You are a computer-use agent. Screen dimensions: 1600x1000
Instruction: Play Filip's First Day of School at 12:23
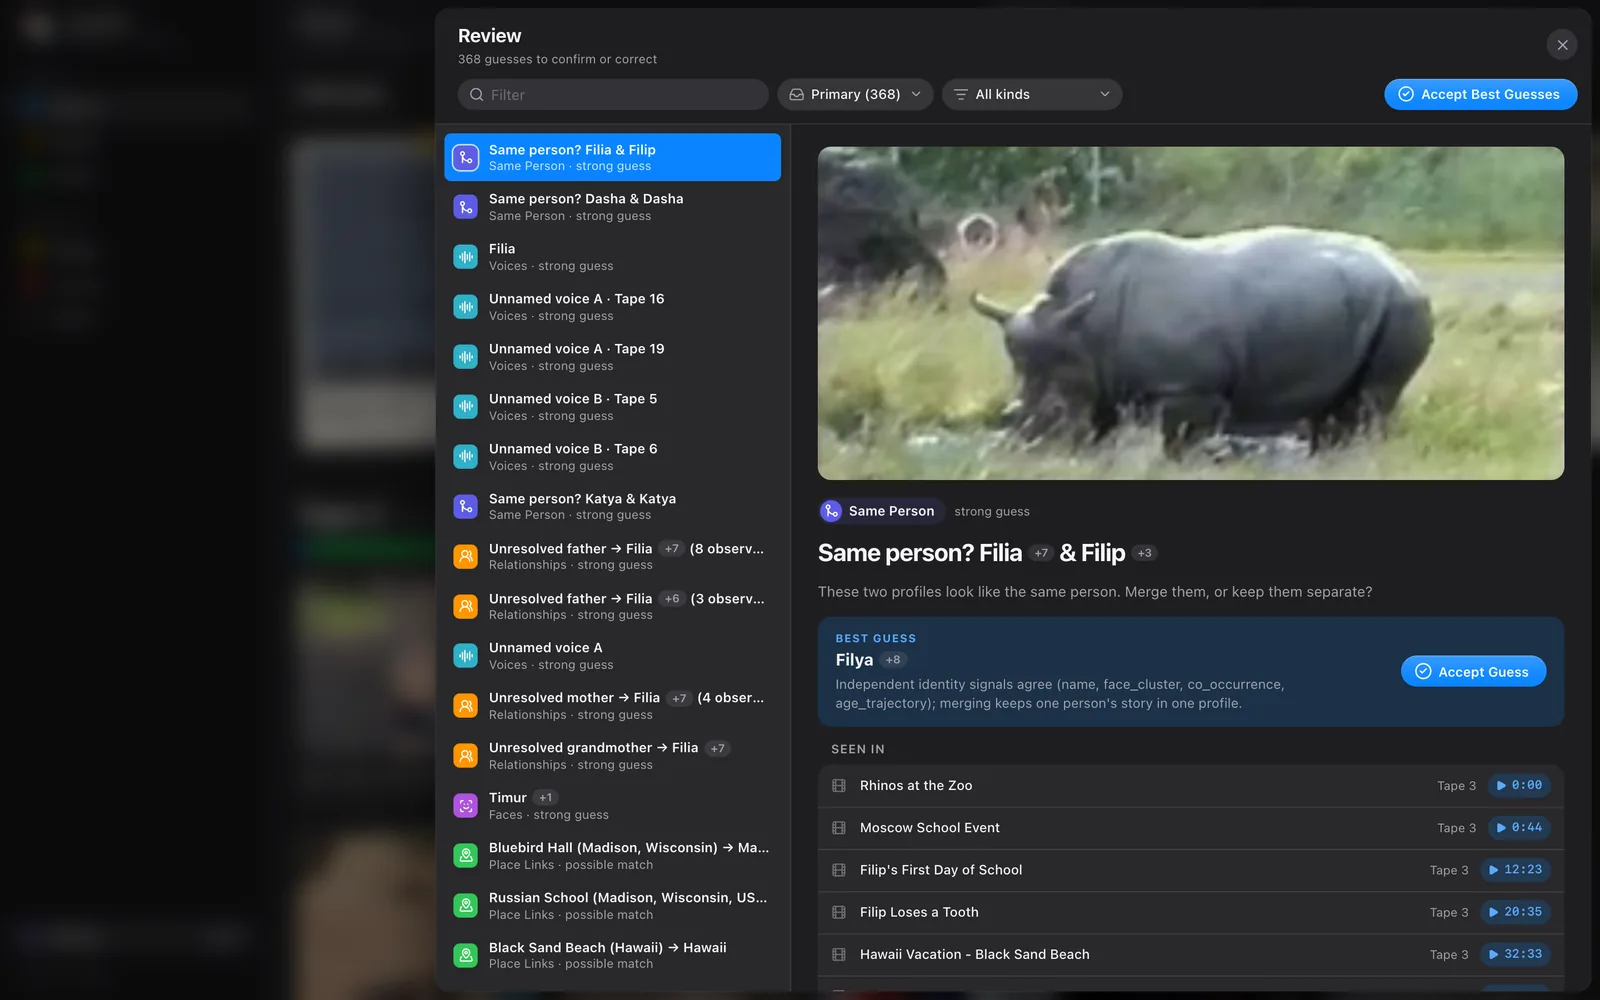coord(1515,870)
